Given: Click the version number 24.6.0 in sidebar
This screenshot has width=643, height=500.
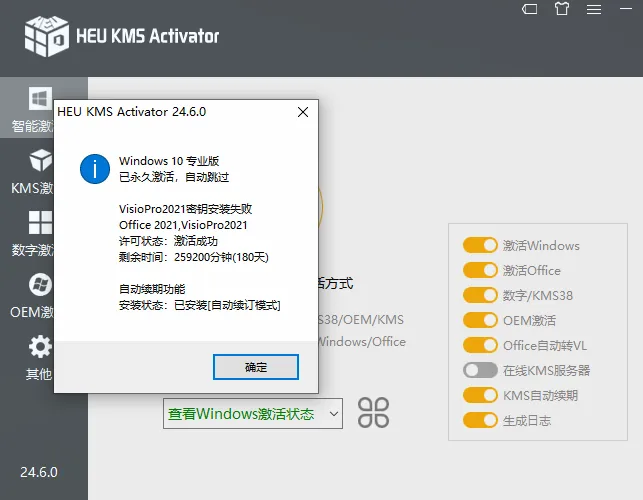Looking at the screenshot, I should coord(39,473).
